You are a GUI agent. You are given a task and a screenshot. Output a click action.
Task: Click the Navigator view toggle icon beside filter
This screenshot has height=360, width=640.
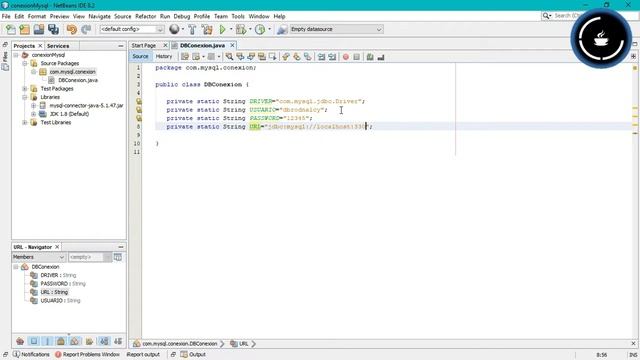pyautogui.click(x=118, y=257)
